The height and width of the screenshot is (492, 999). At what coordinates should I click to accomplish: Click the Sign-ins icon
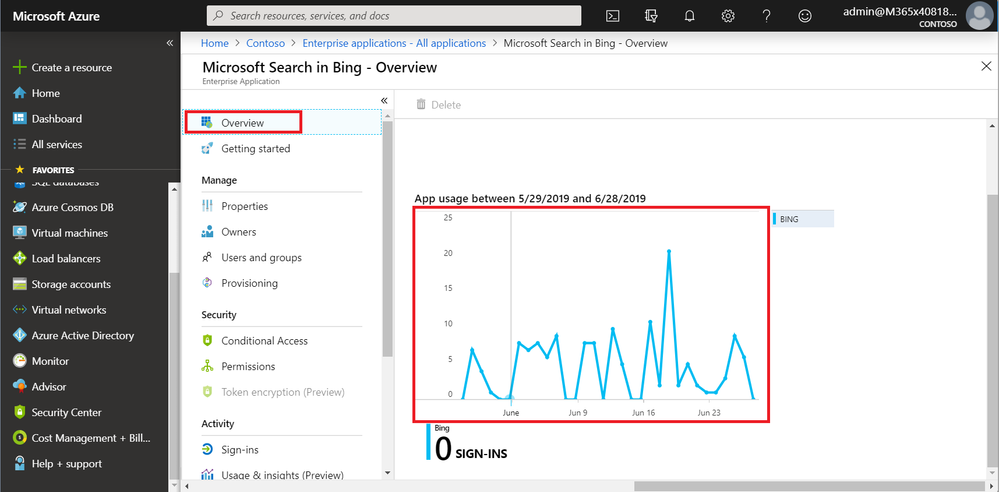(x=207, y=449)
